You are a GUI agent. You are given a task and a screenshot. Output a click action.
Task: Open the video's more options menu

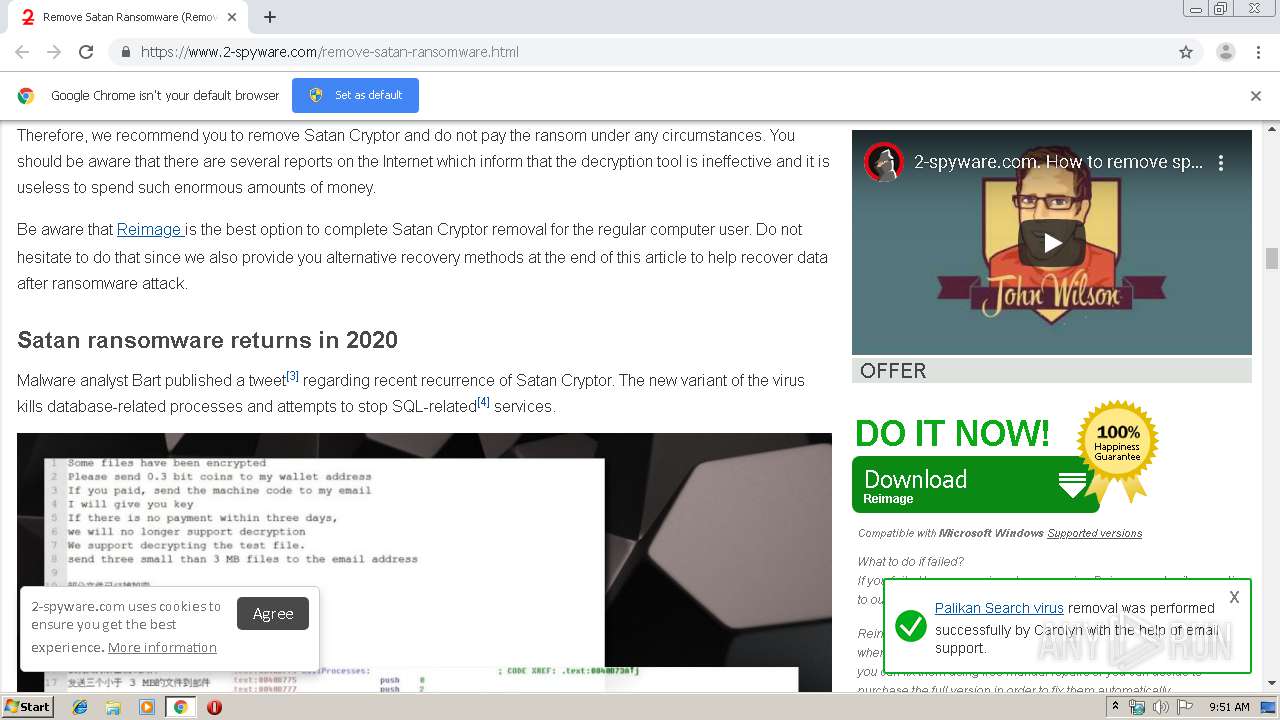point(1221,162)
